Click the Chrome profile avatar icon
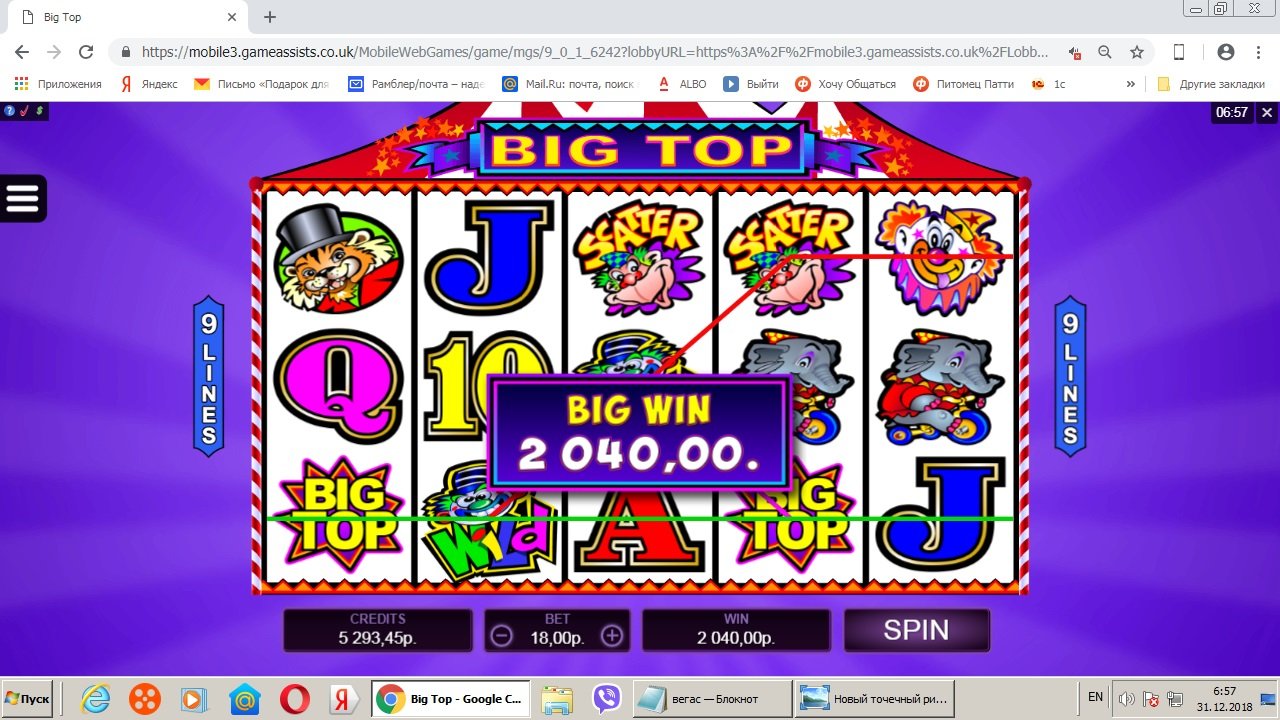 click(x=1226, y=52)
